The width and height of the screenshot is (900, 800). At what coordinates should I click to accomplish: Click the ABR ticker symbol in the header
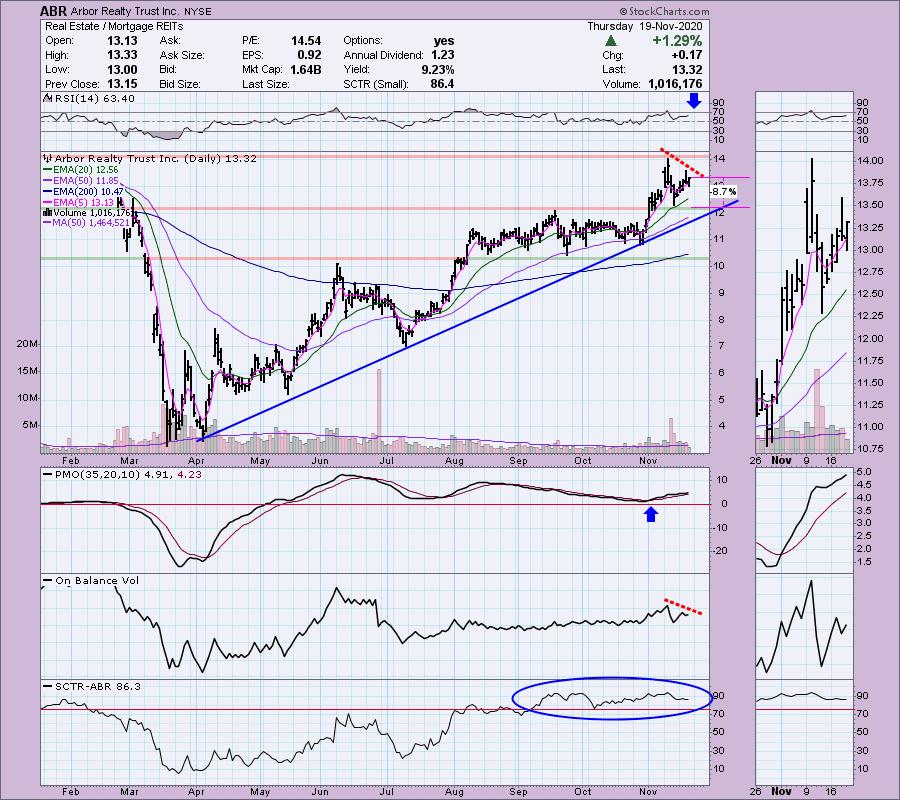(53, 11)
